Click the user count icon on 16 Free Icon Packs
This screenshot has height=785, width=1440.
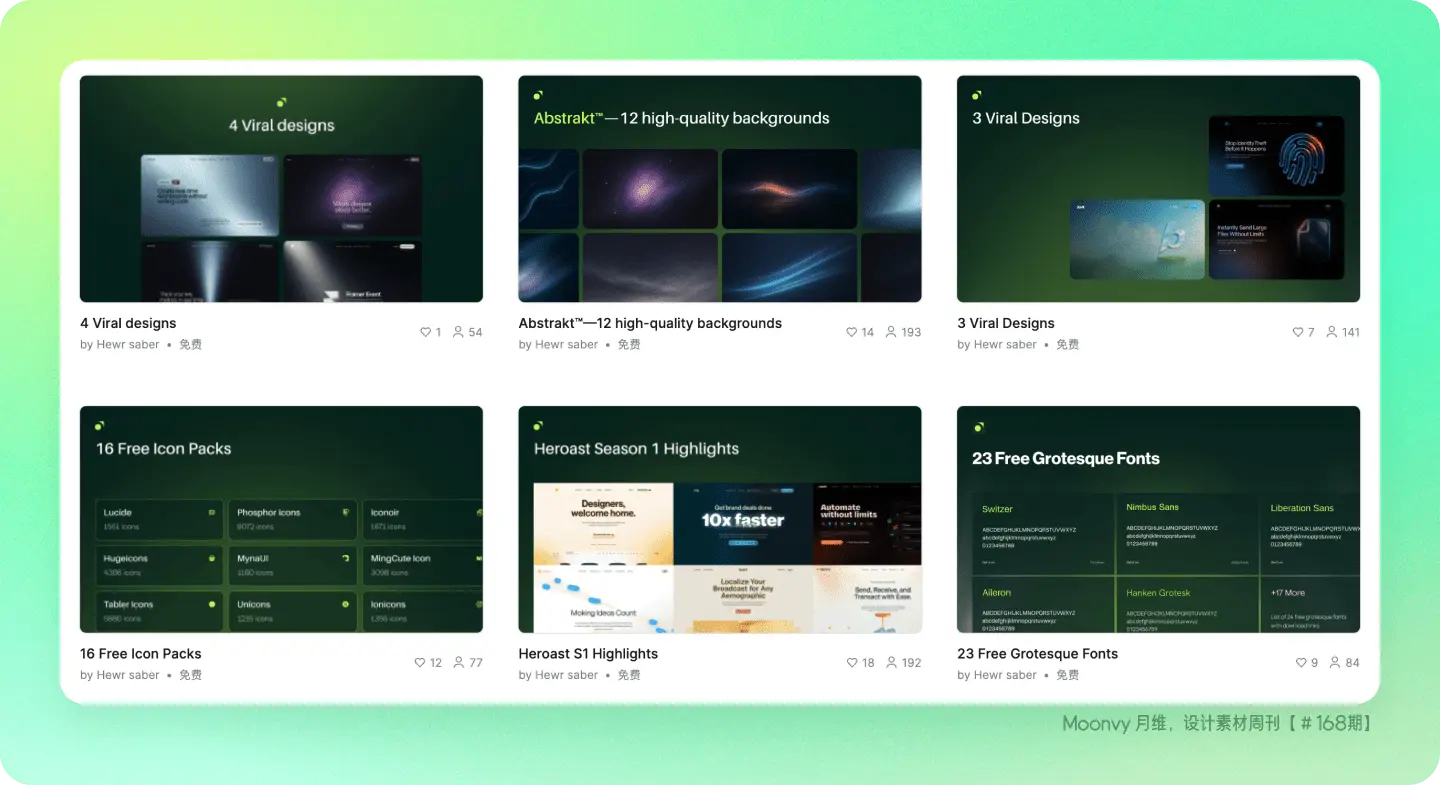click(459, 662)
